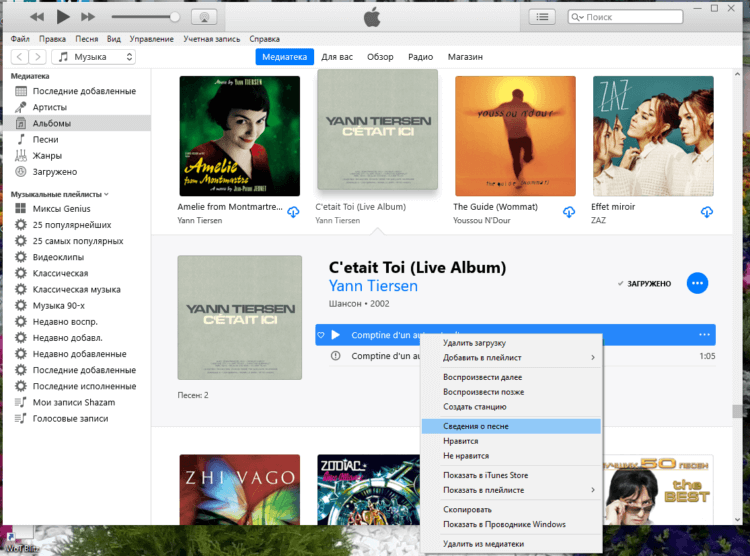Select Альбомы in the sidebar
This screenshot has width=750, height=556.
click(77, 123)
